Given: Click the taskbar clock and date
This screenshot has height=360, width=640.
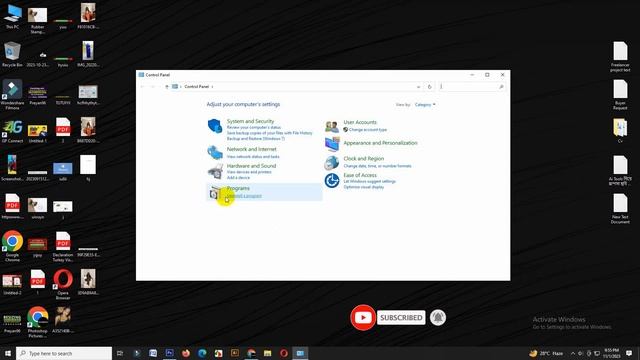Looking at the screenshot, I should [x=611, y=353].
